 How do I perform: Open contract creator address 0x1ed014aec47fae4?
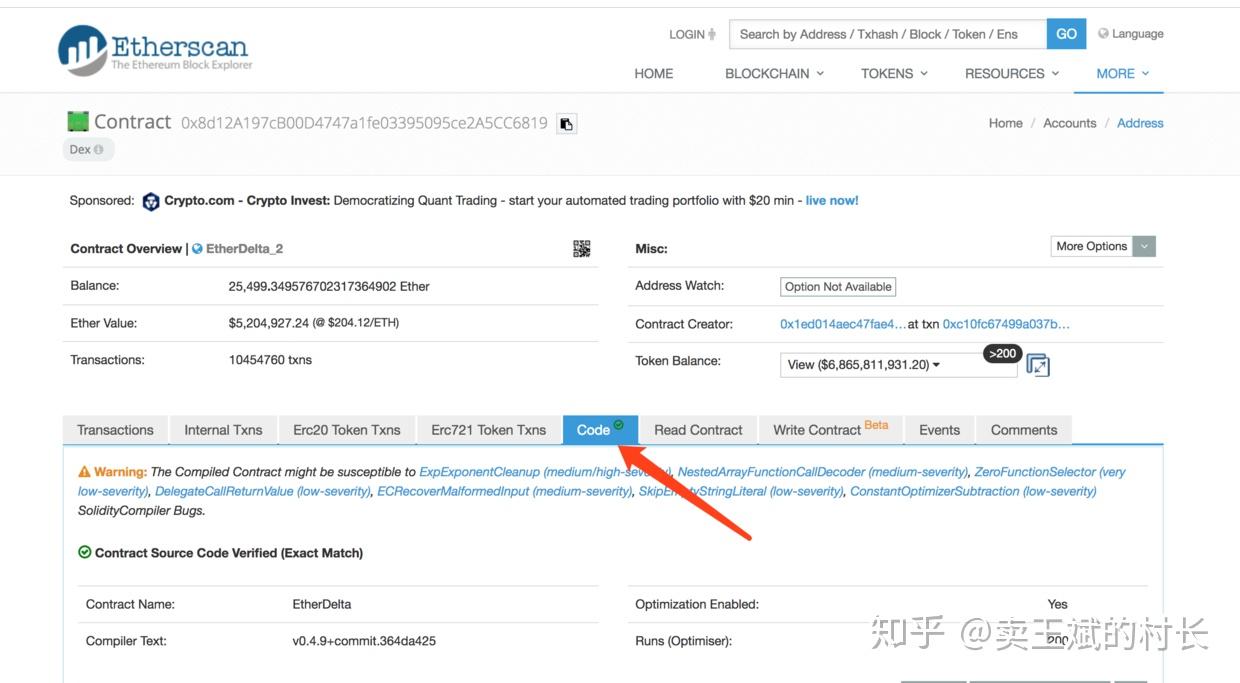[842, 324]
